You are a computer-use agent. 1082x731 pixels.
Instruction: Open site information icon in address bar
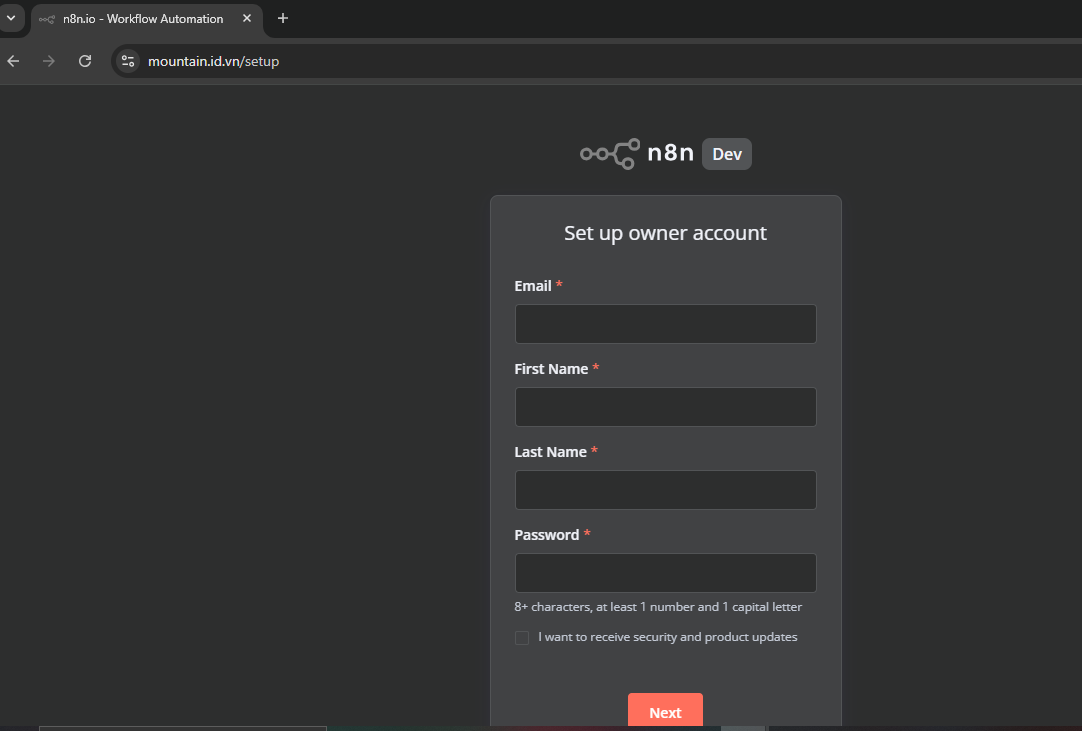pyautogui.click(x=128, y=61)
